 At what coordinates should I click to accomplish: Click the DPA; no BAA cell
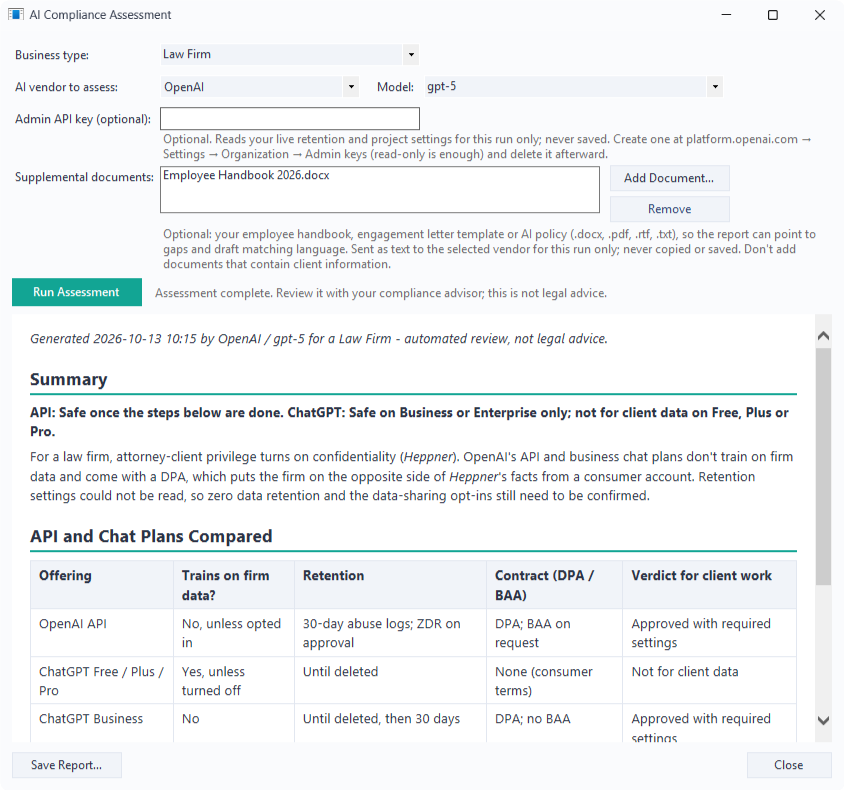(x=554, y=723)
